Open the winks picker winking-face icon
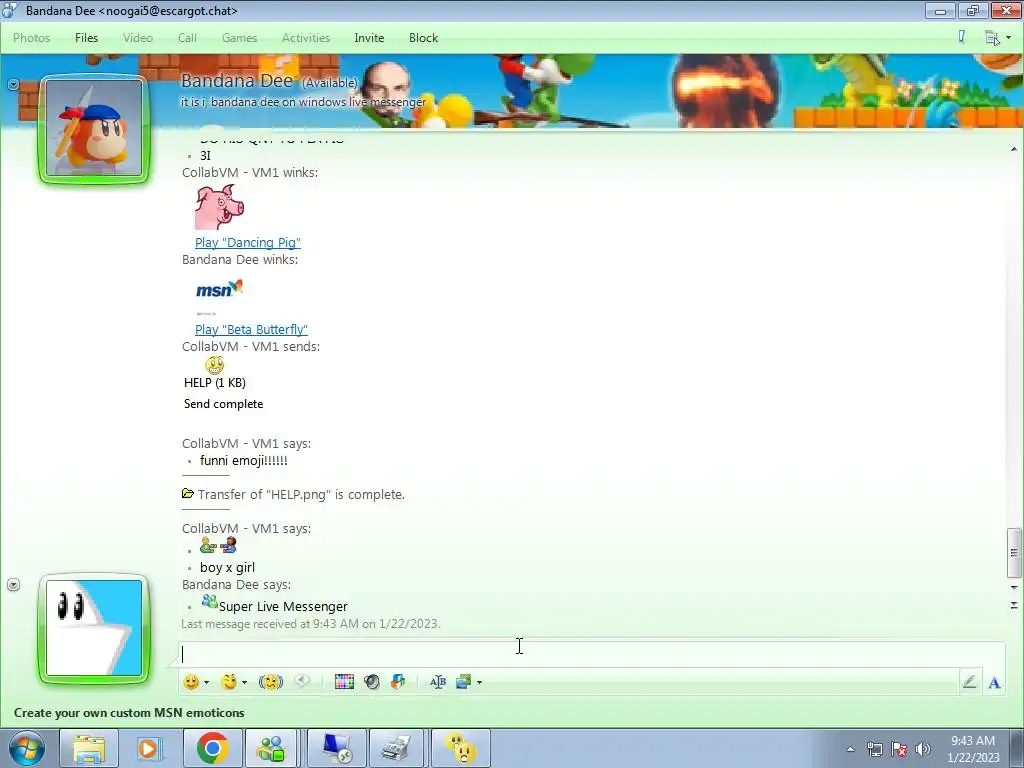 [x=229, y=682]
